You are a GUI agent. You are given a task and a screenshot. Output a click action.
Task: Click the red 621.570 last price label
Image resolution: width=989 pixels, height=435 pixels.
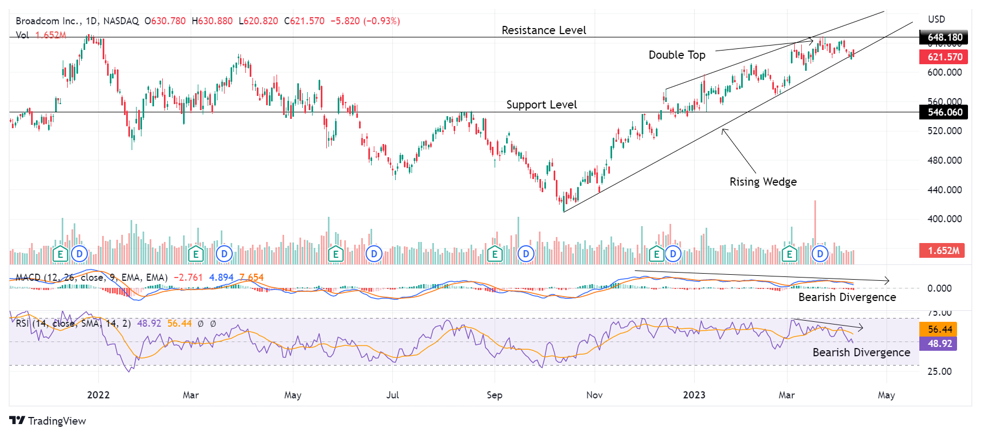pos(945,57)
